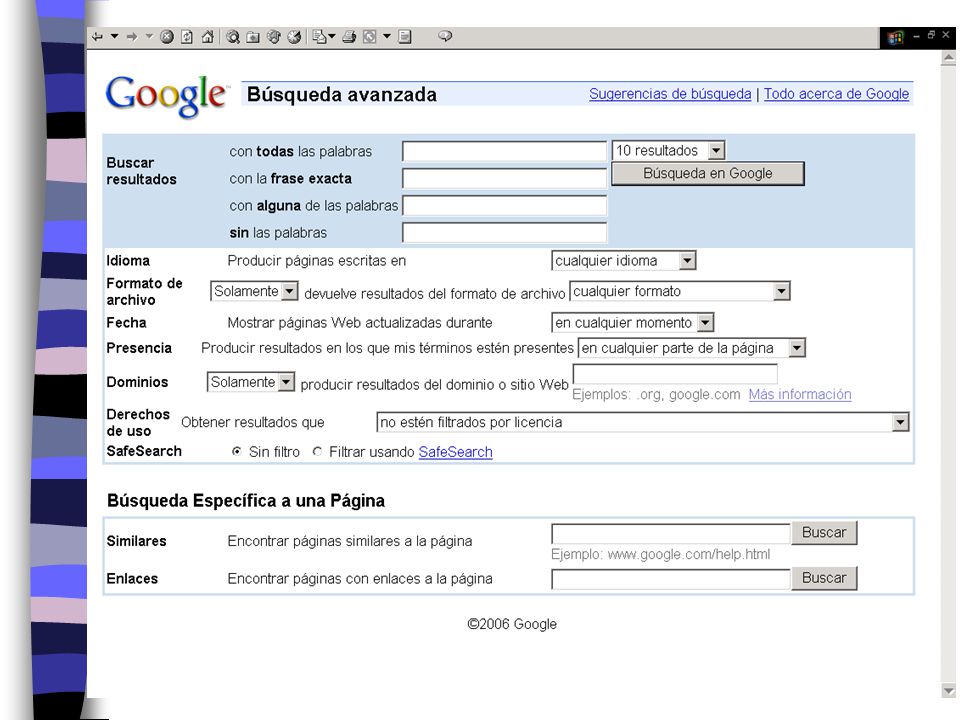Image resolution: width=960 pixels, height=720 pixels.
Task: Open the 'cualquier idioma' language dropdown
Action: point(624,261)
